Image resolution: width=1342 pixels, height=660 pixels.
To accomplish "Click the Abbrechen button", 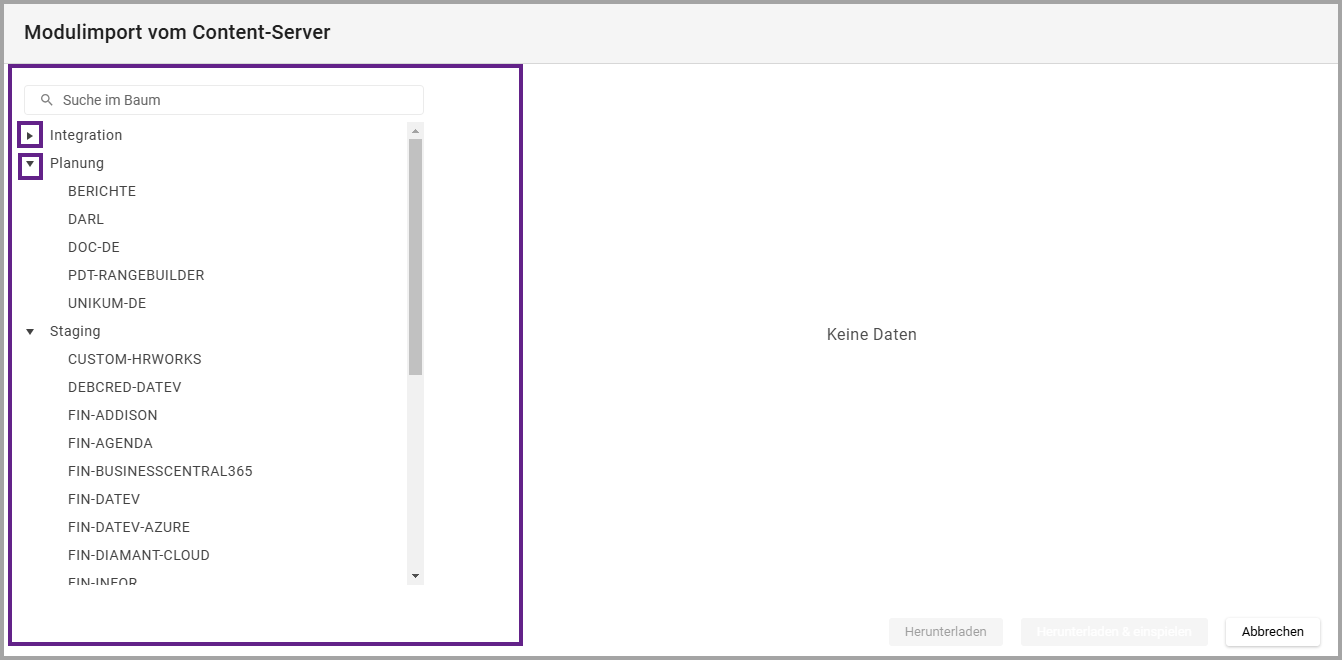I will 1272,632.
